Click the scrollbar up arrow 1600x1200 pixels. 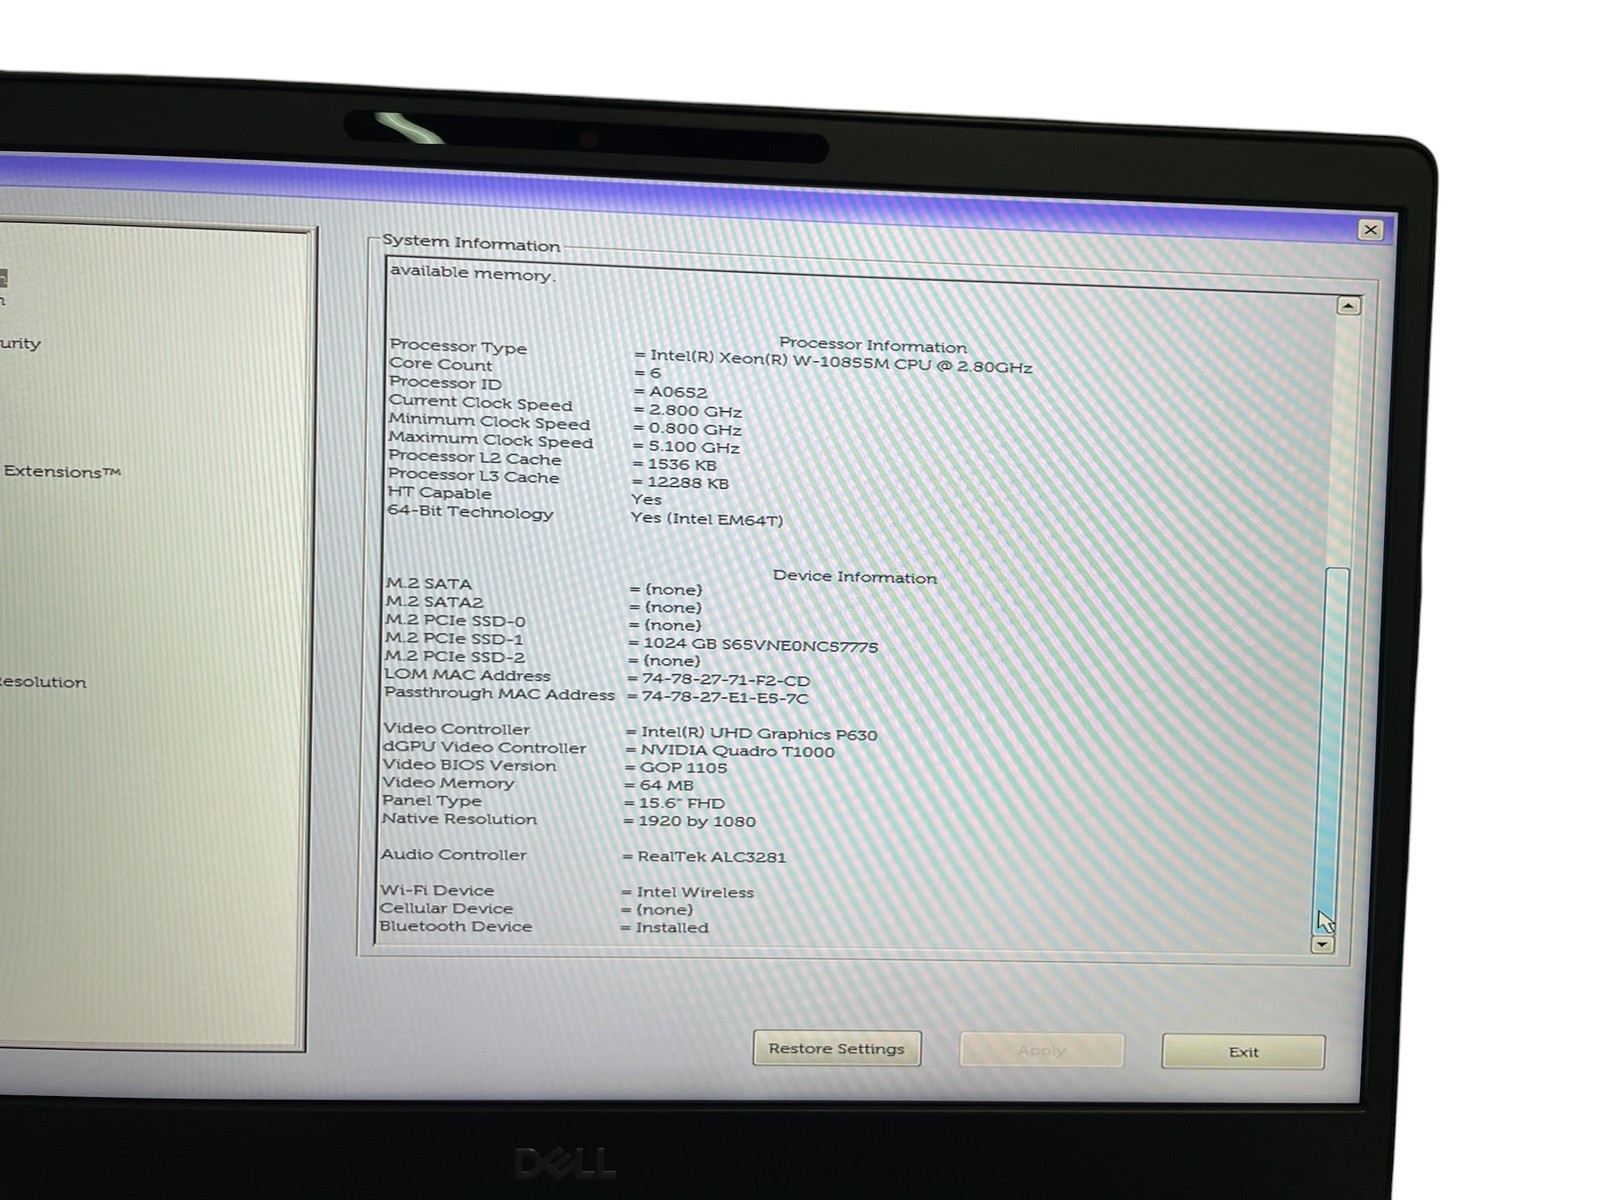click(x=1348, y=306)
